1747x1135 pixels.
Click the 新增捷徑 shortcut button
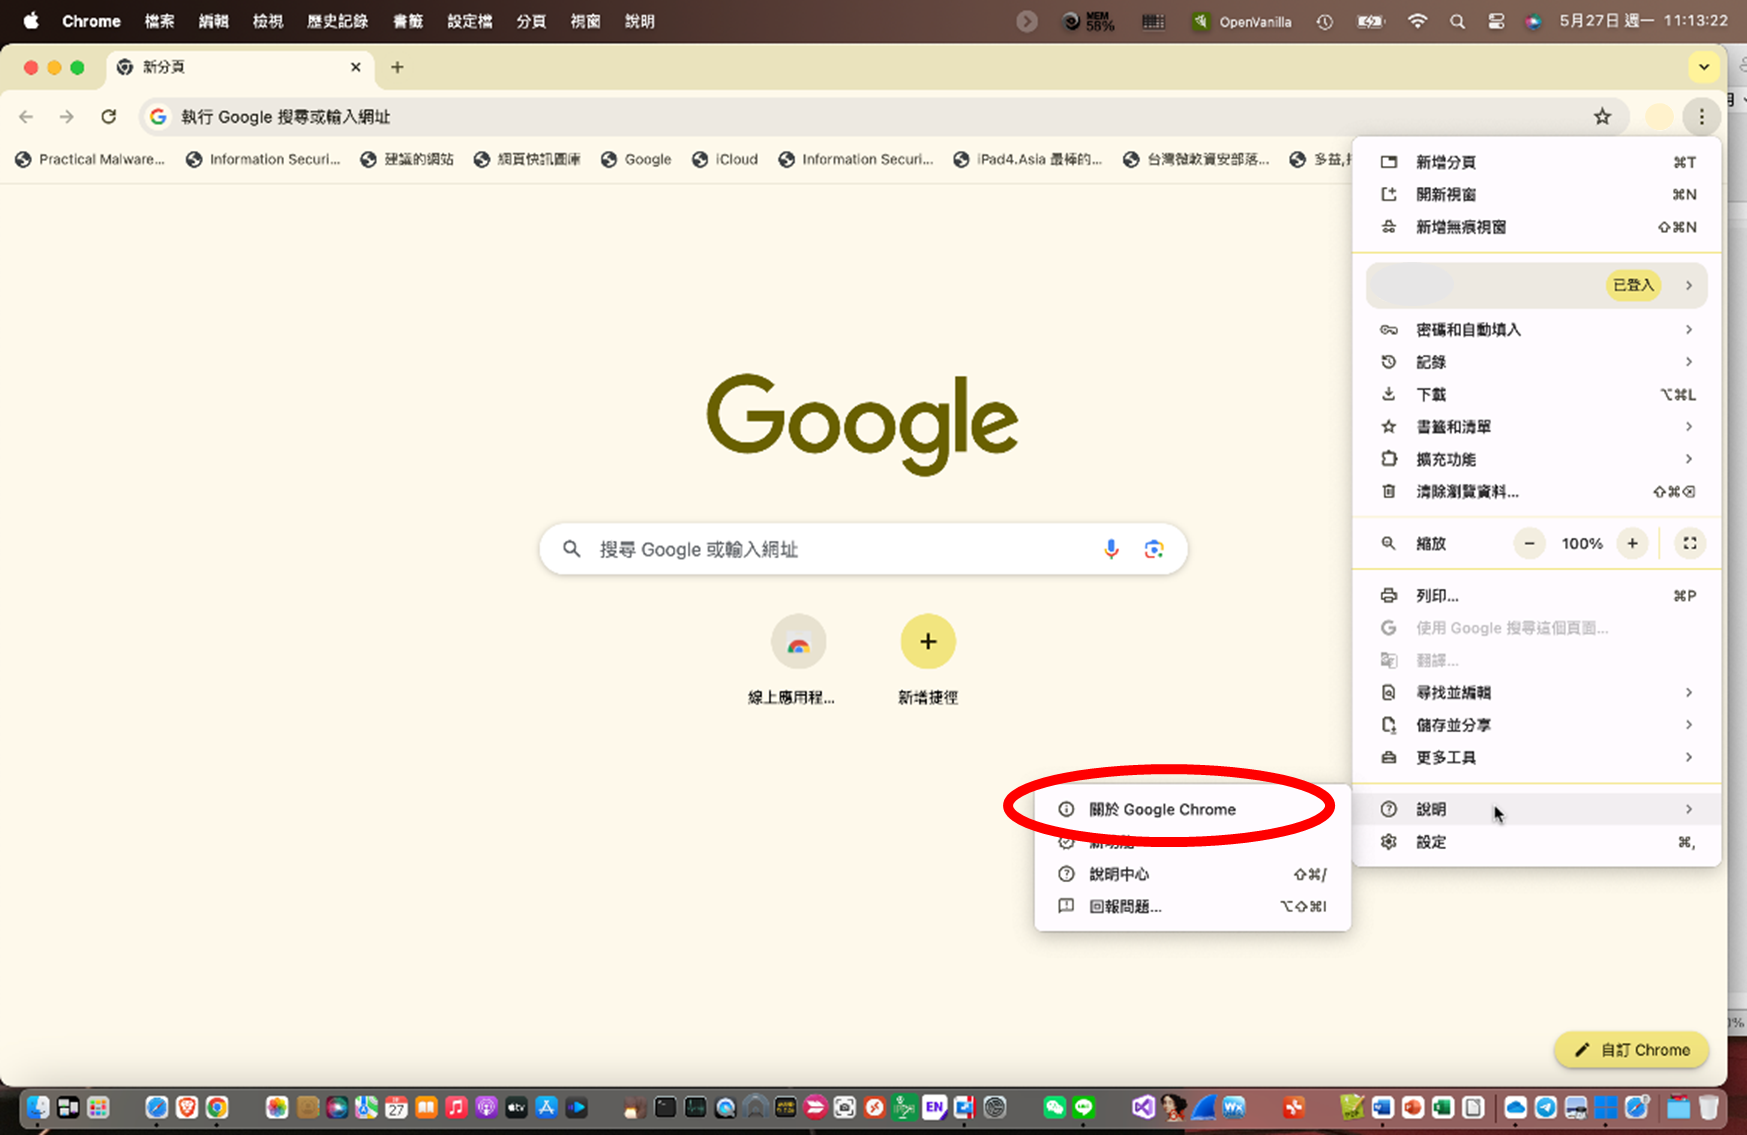pos(928,642)
